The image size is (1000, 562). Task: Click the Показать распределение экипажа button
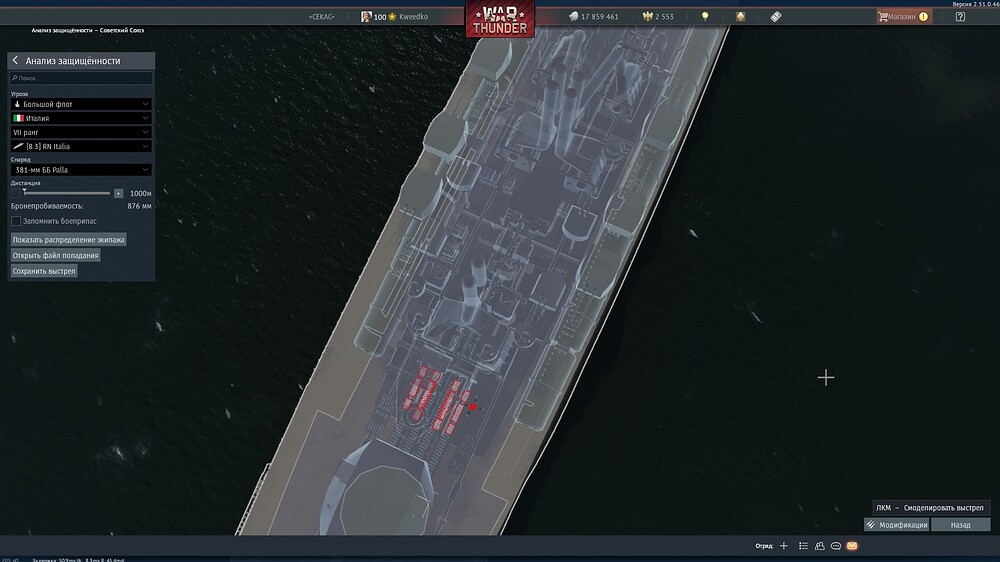[x=69, y=240]
